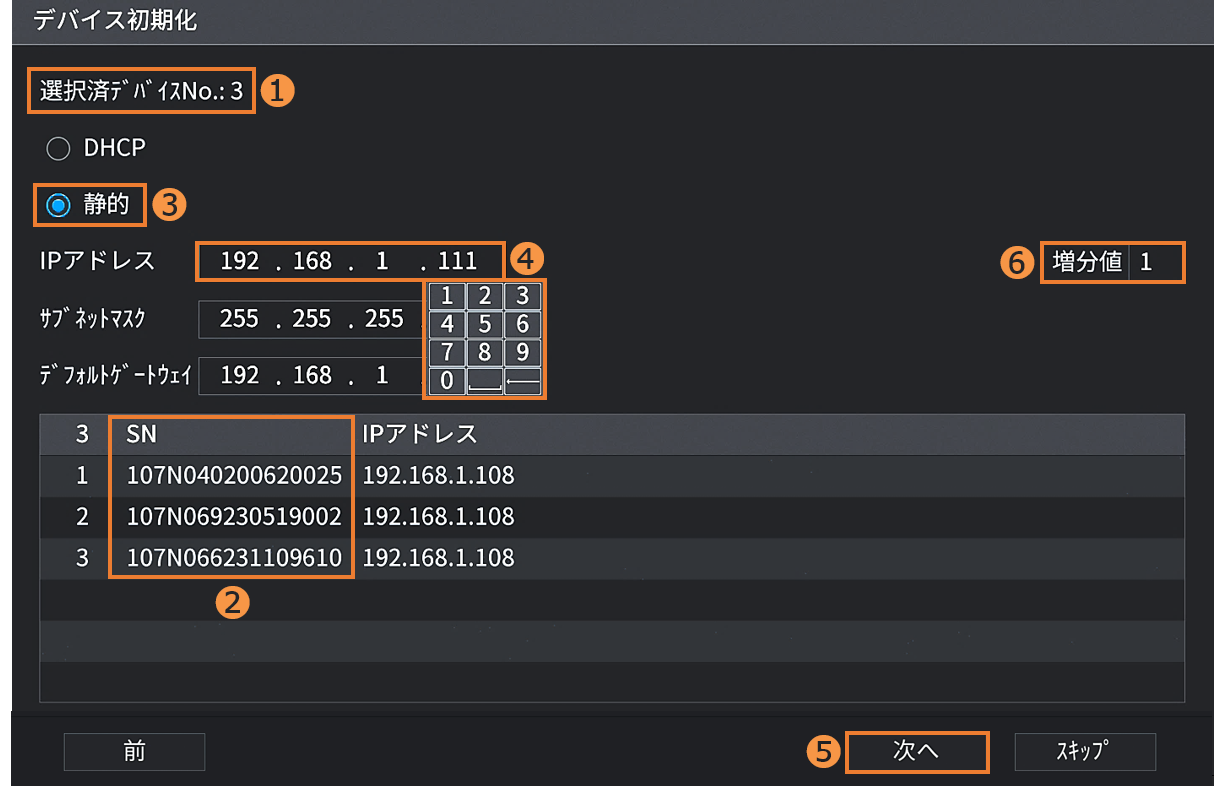Click the 前 (Previous) button
Viewport: 1214px width, 801px height.
tap(134, 752)
